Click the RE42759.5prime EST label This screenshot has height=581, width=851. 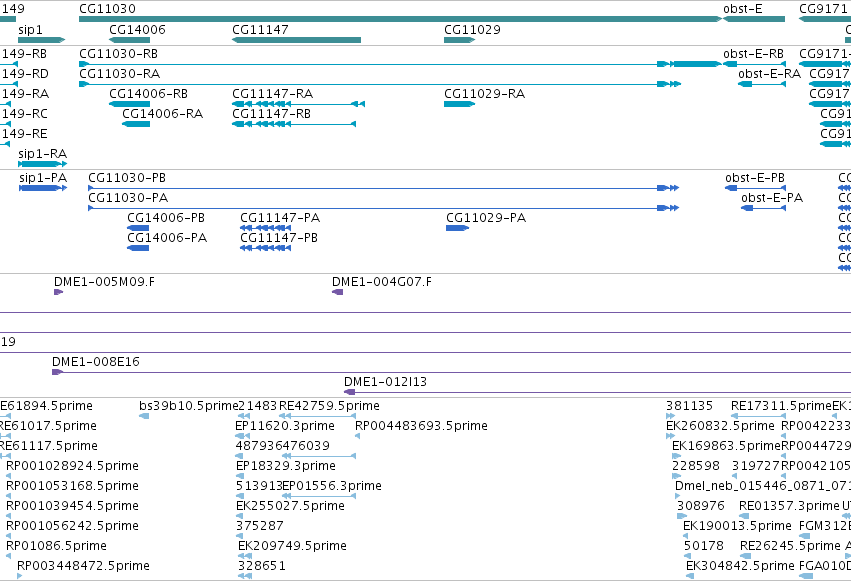(329, 406)
